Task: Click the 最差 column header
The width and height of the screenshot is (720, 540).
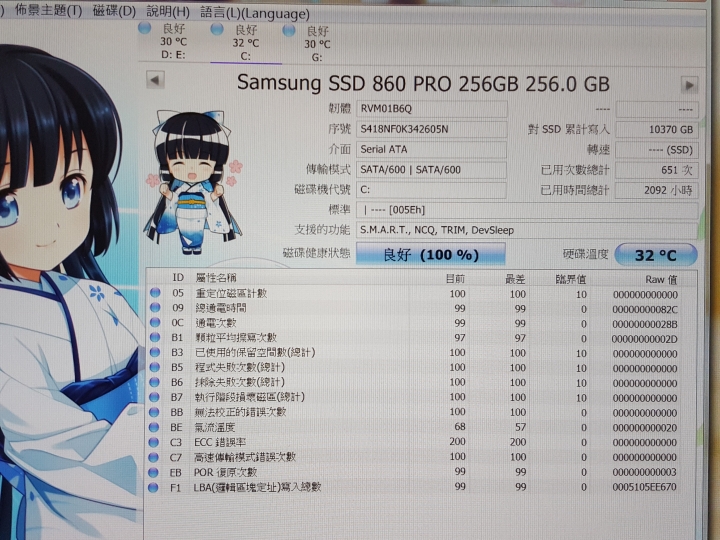Action: pyautogui.click(x=515, y=279)
